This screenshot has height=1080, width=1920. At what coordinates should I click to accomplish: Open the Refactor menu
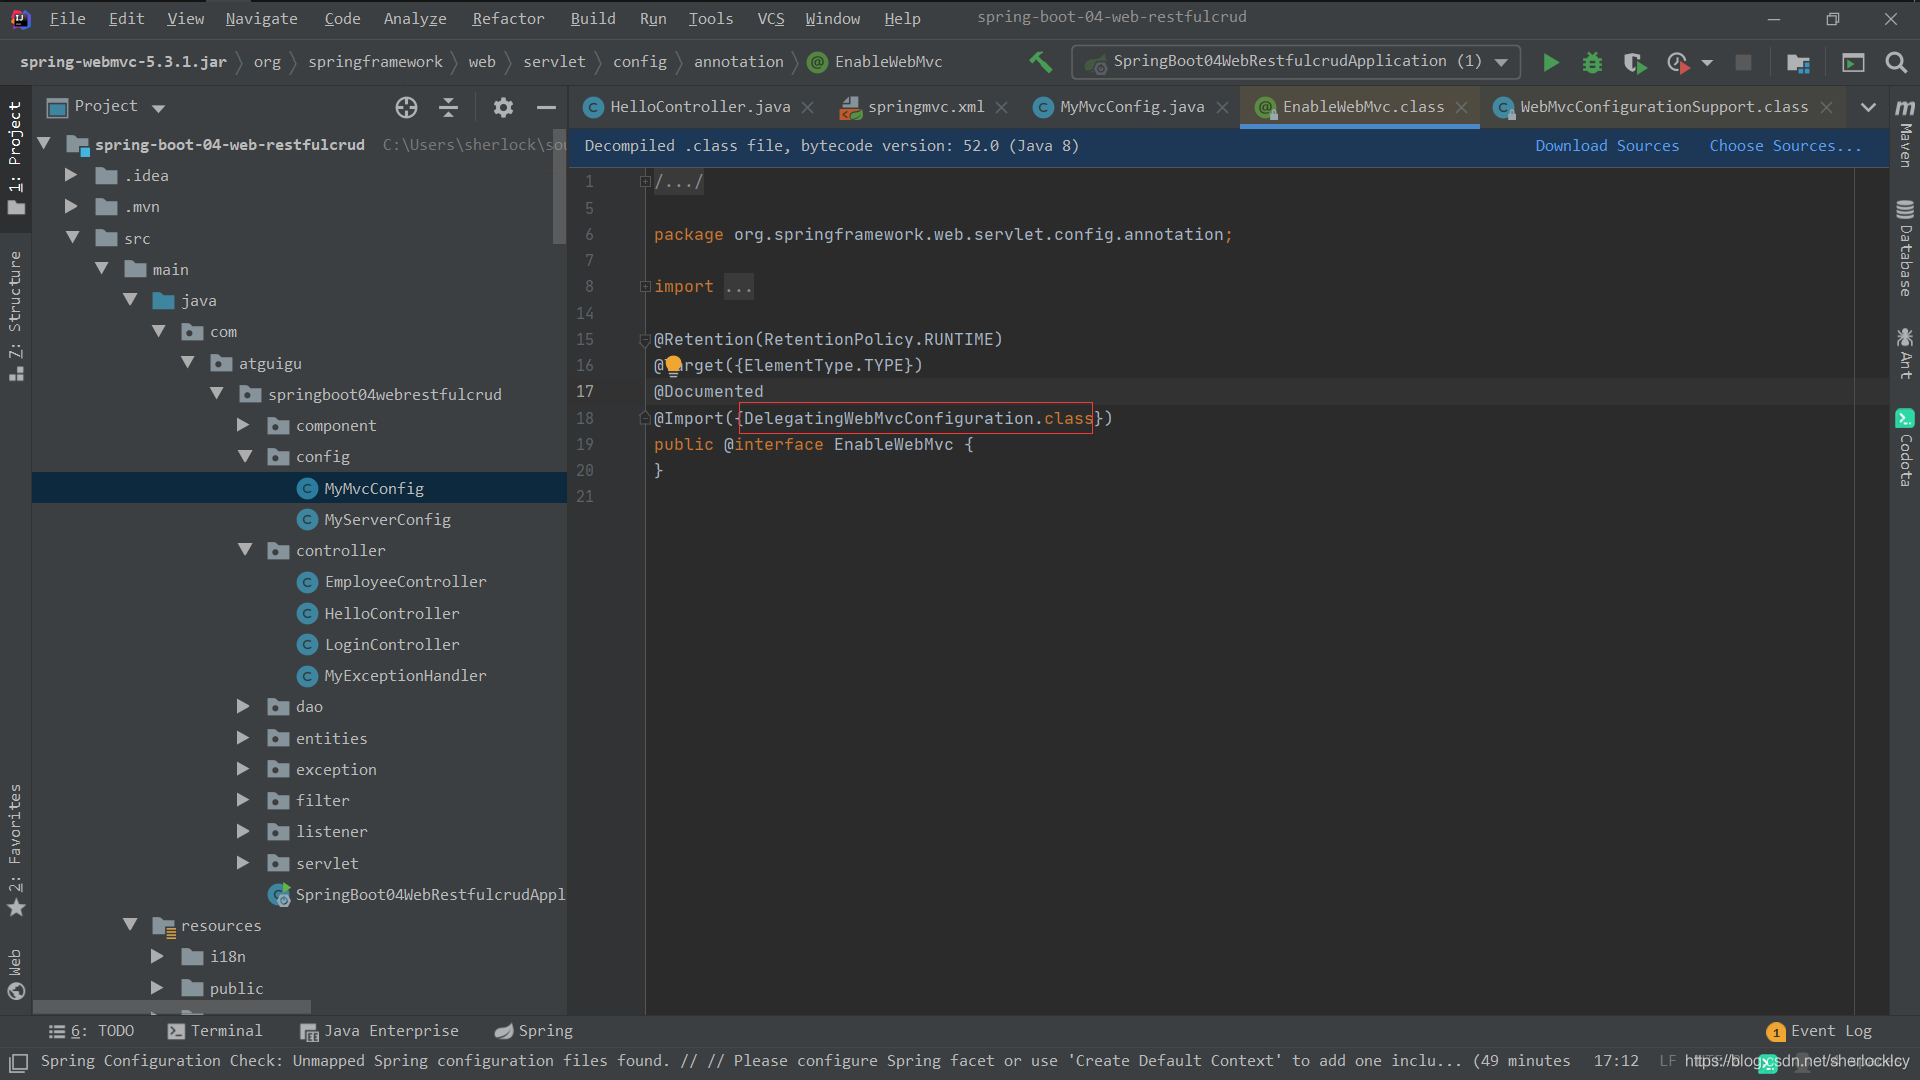[508, 18]
